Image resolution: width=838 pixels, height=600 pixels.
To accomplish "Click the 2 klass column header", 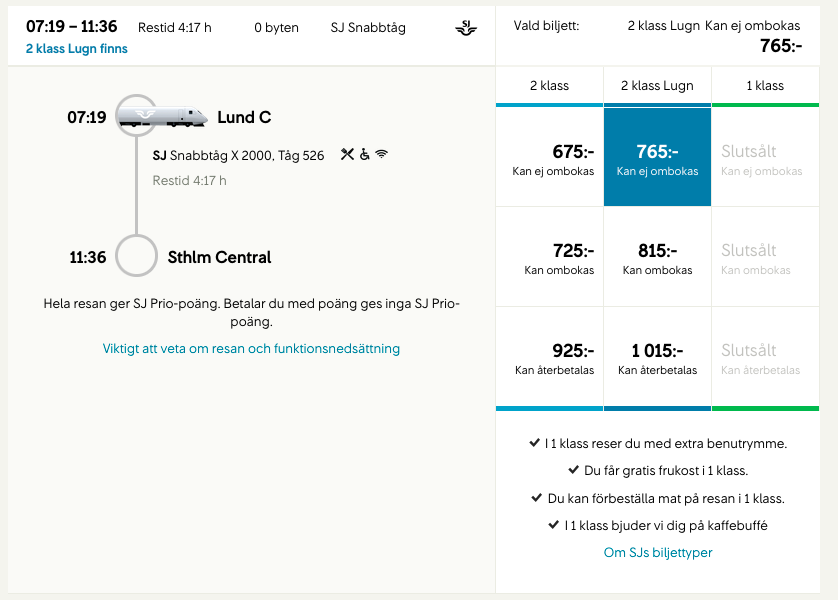I will 549,86.
